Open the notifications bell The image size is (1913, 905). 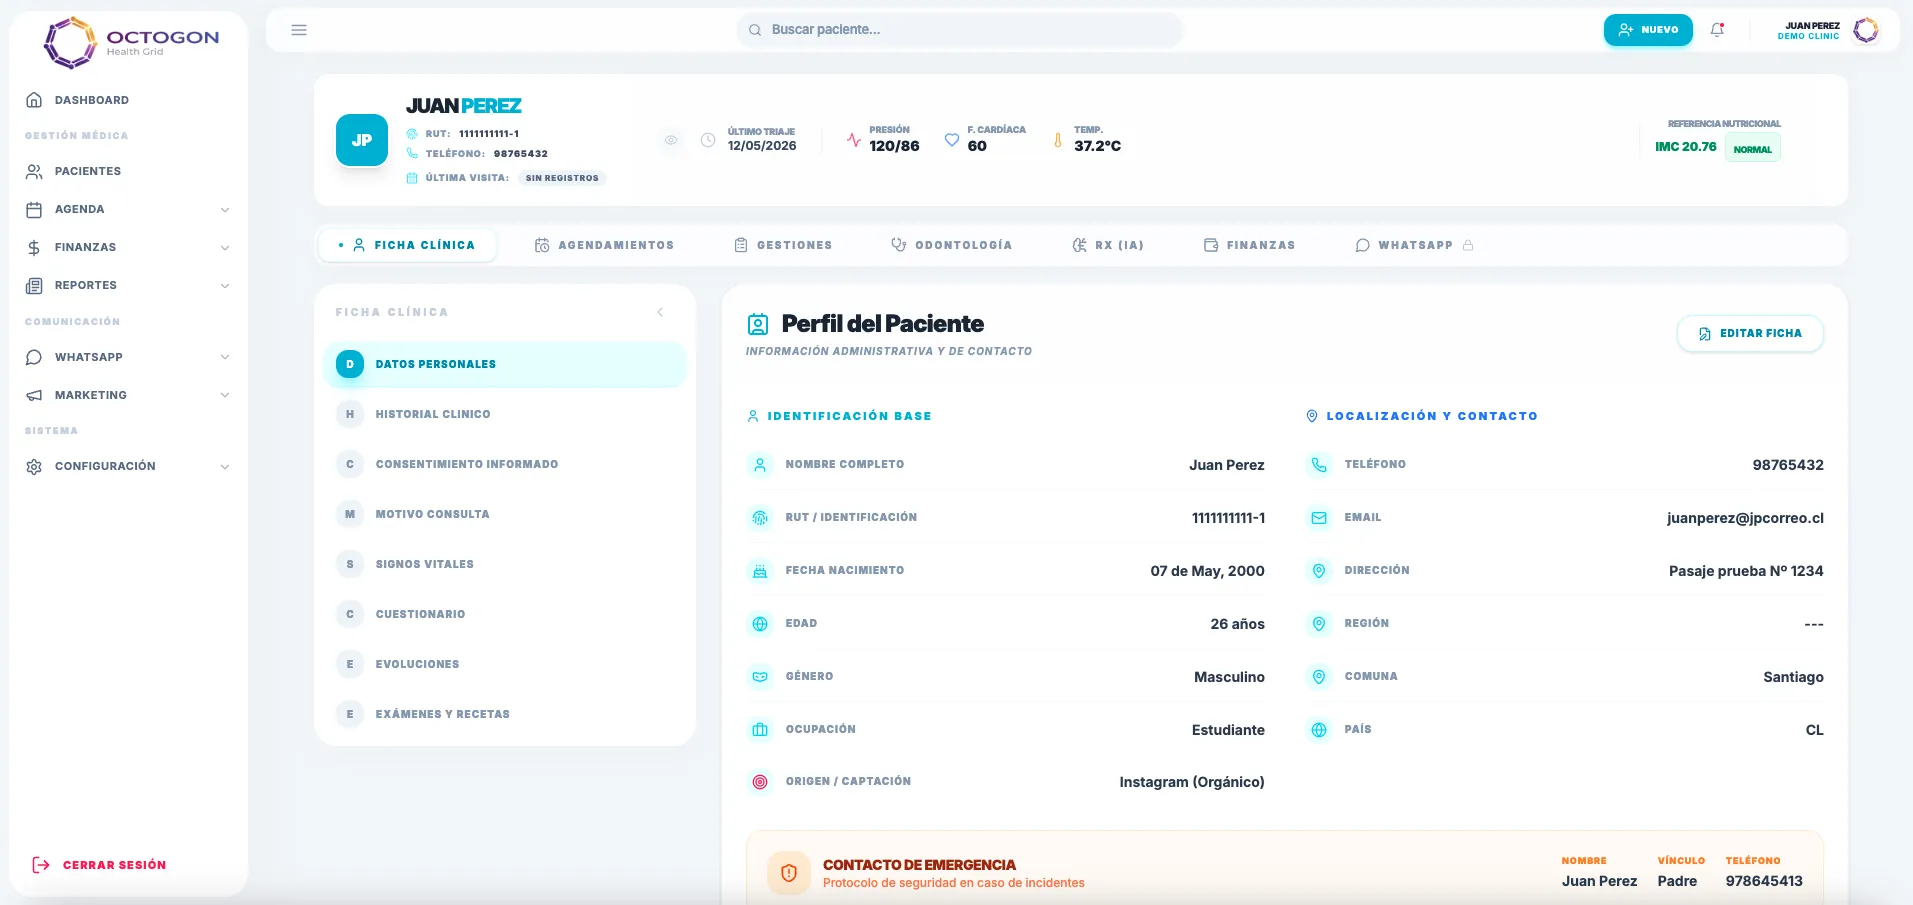(1717, 30)
